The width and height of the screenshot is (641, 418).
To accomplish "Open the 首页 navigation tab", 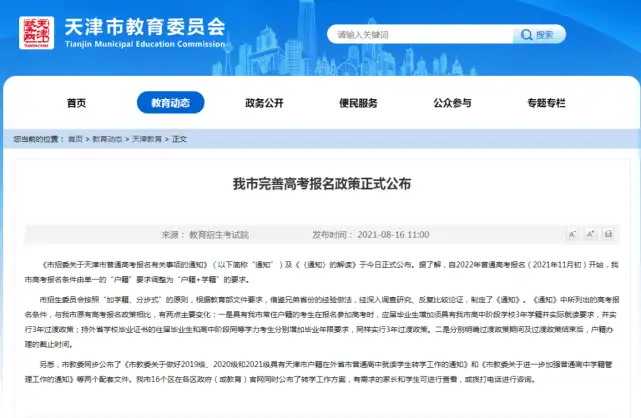I will click(x=76, y=103).
